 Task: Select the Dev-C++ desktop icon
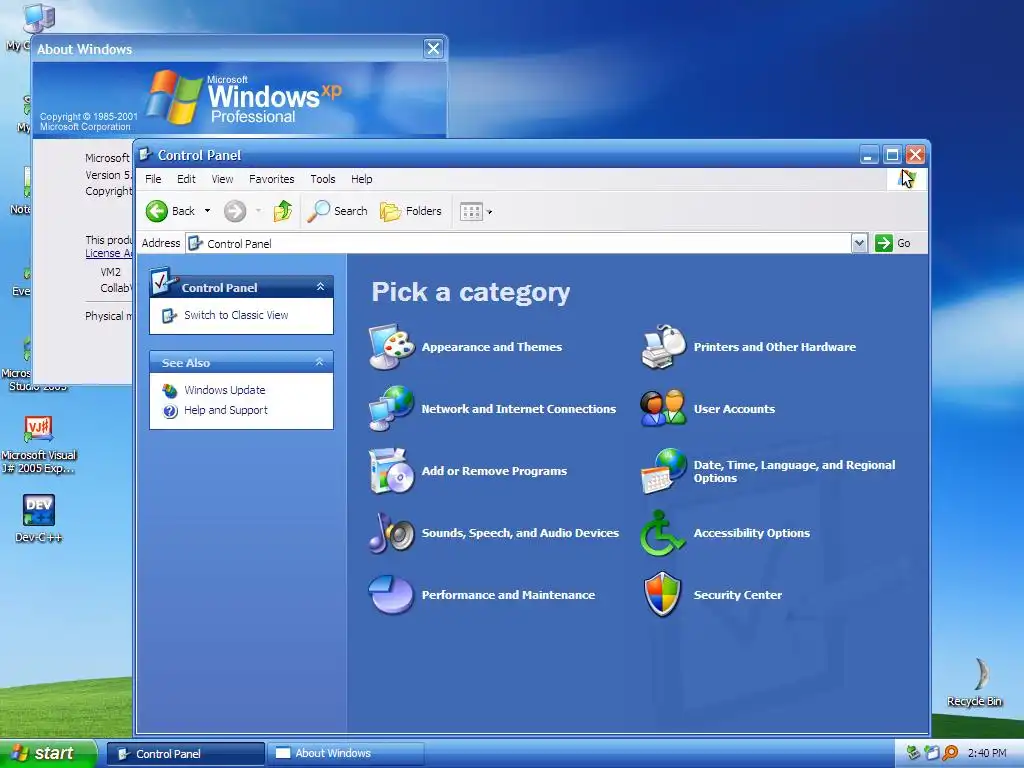(39, 519)
